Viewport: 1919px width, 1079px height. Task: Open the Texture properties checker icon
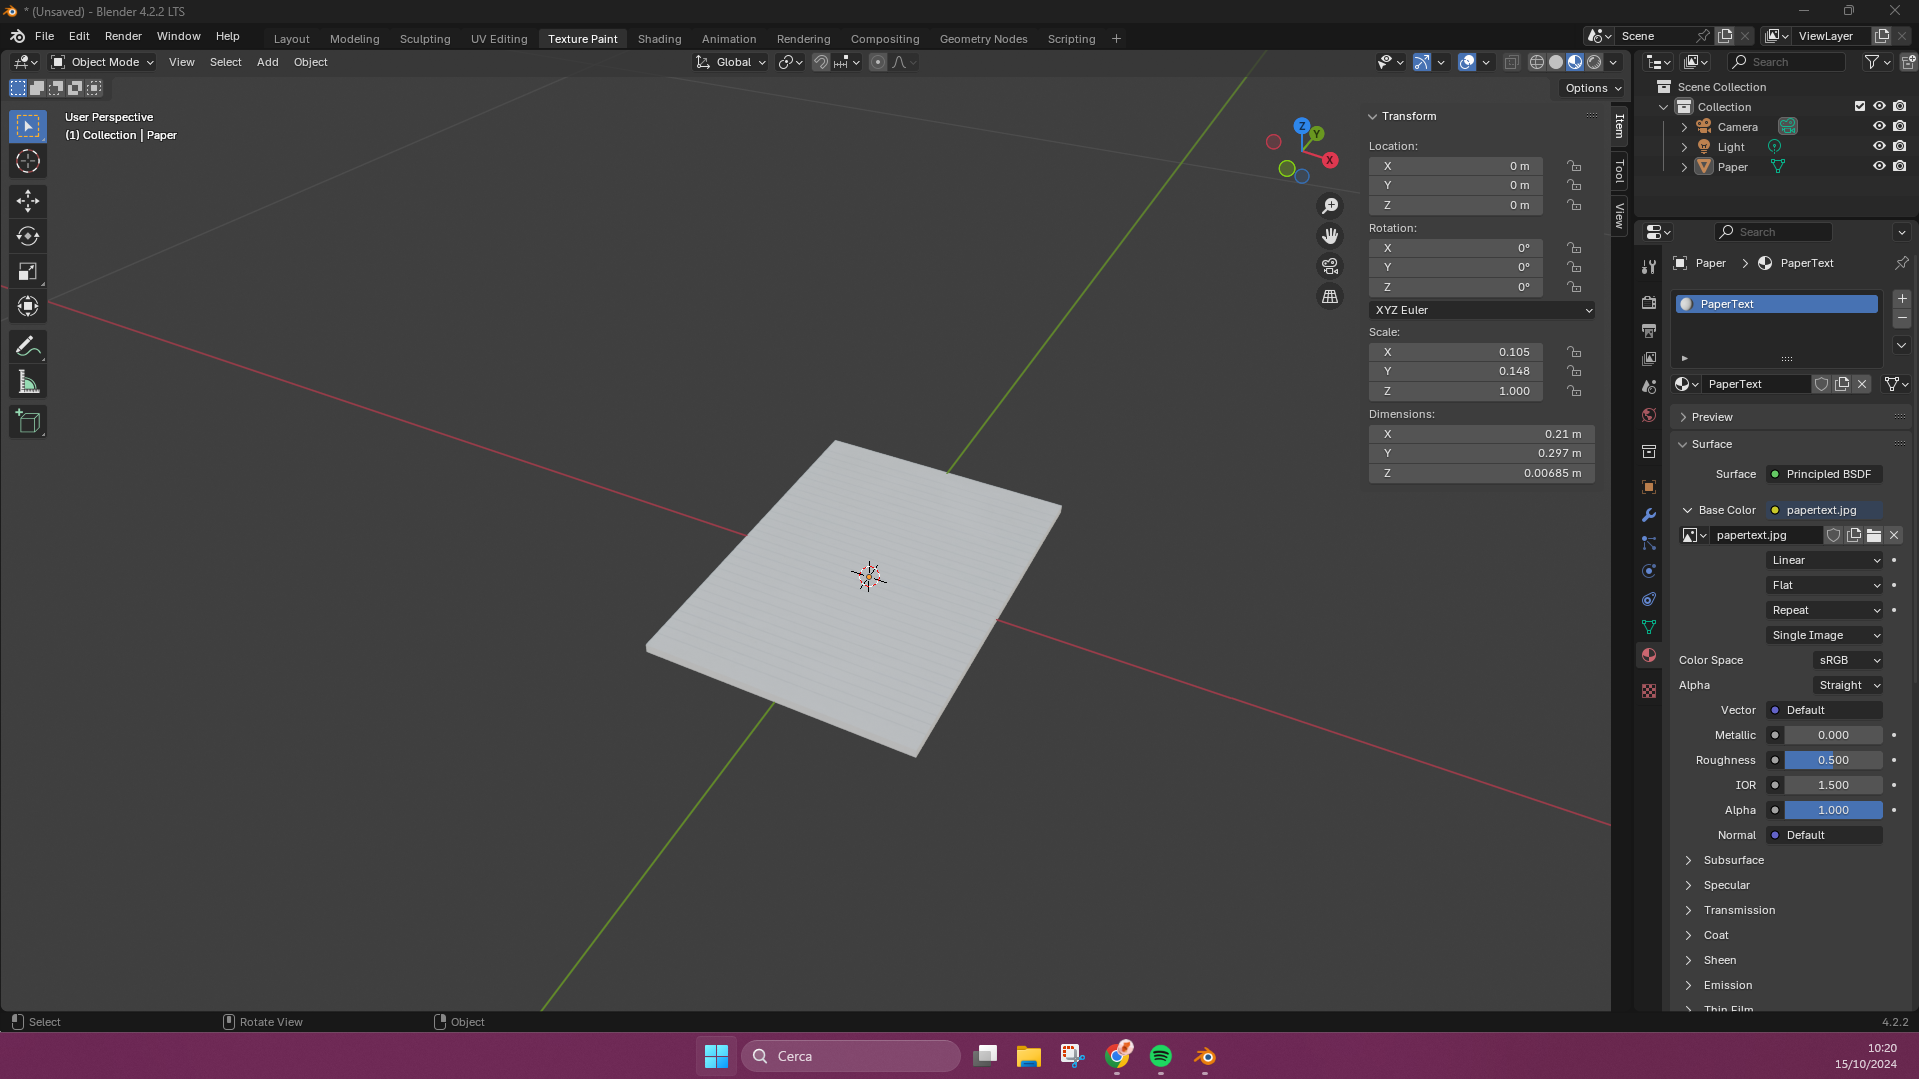tap(1649, 691)
